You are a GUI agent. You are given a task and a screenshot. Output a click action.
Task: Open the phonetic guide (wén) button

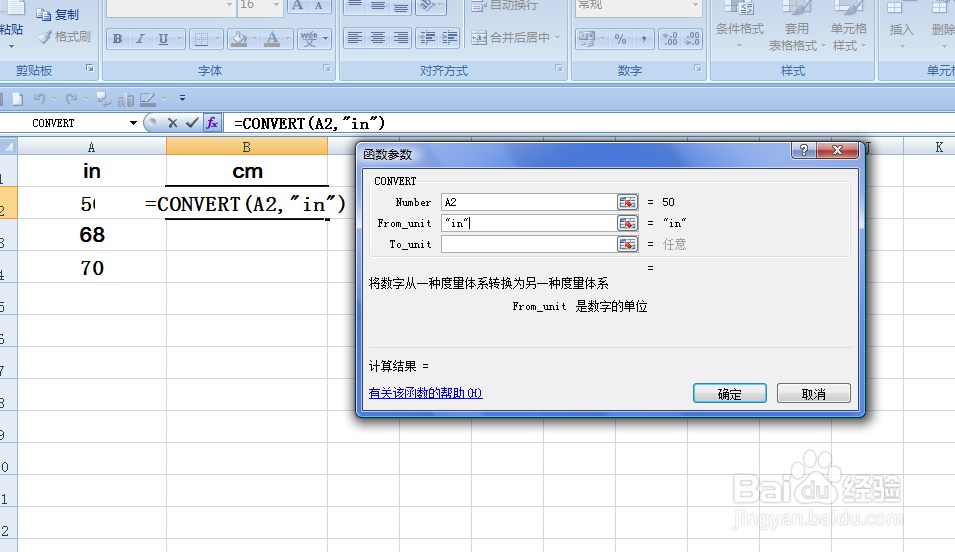309,39
